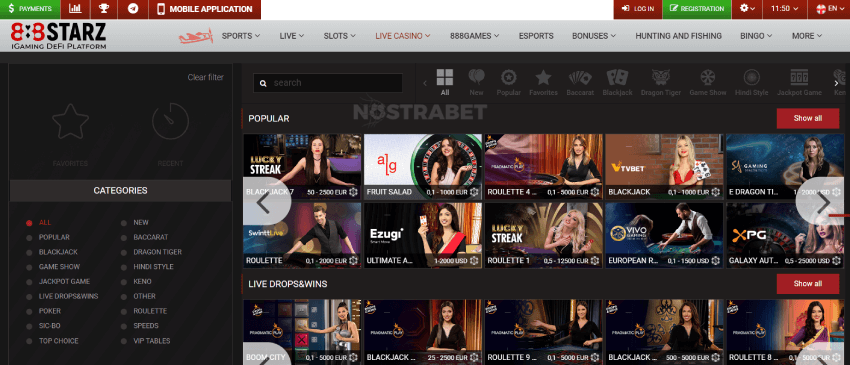Expand the SPORTS dropdown menu
850x365 pixels.
pos(241,36)
